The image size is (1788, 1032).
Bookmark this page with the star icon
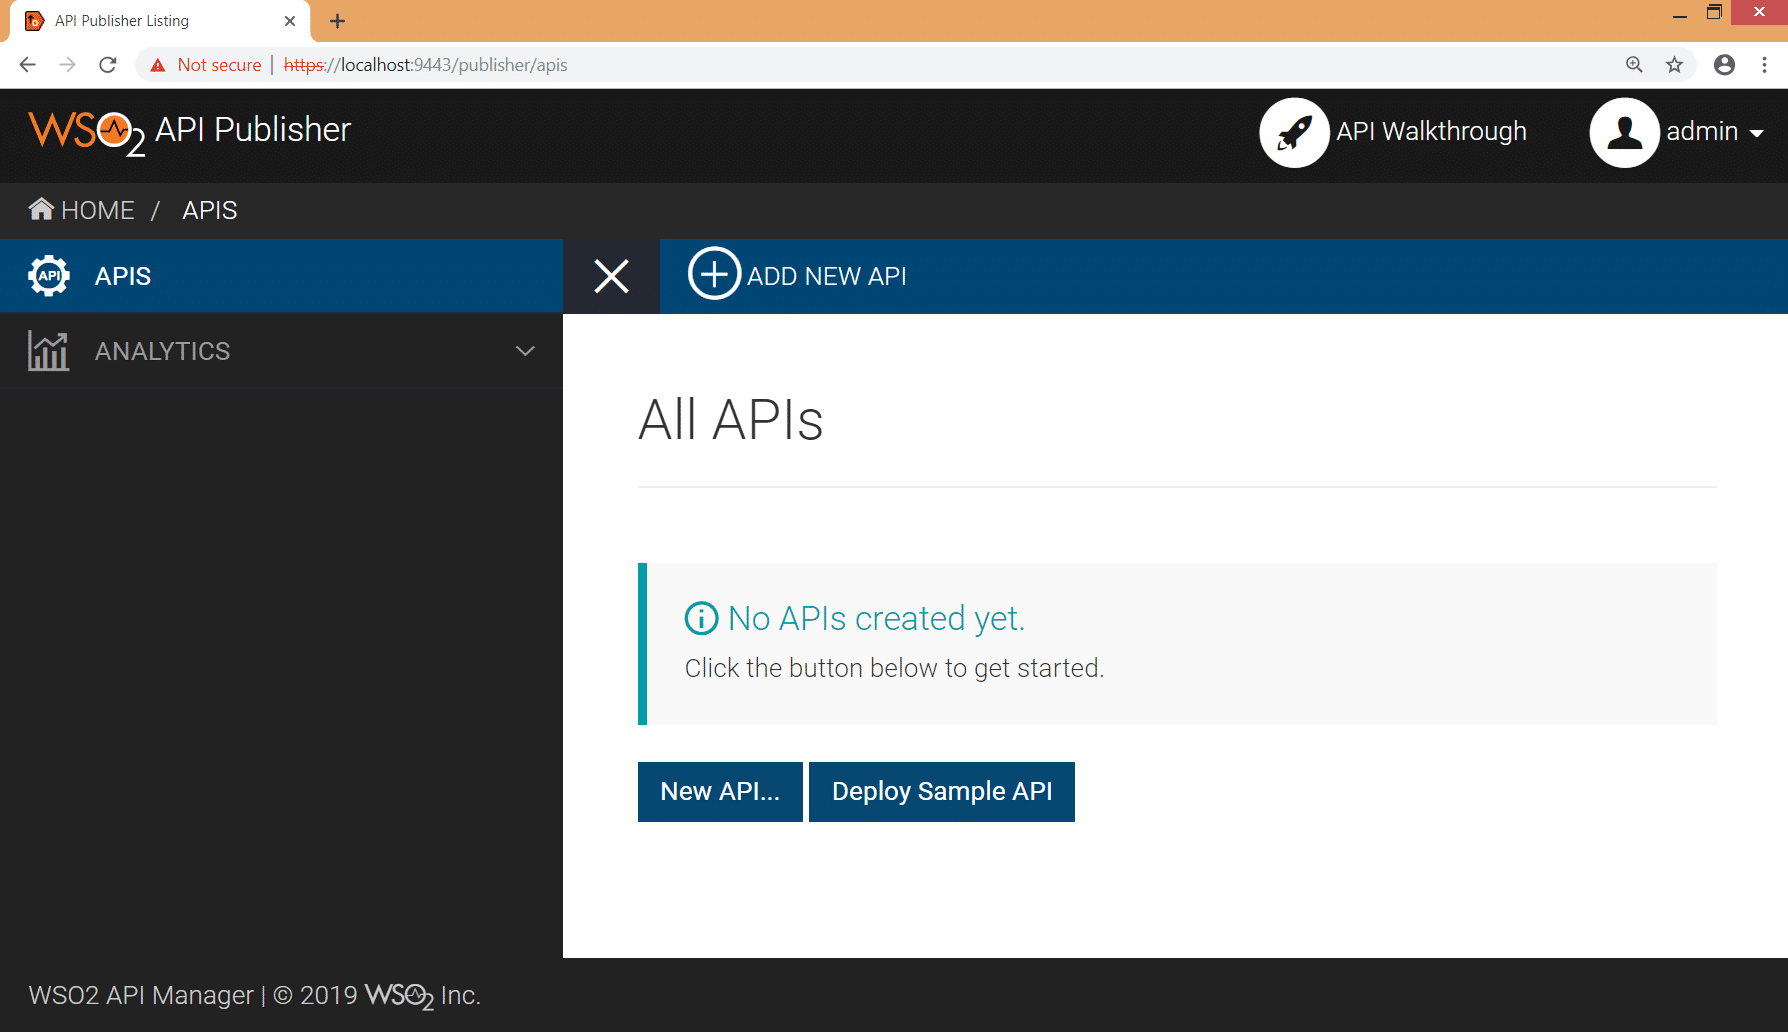[x=1674, y=65]
